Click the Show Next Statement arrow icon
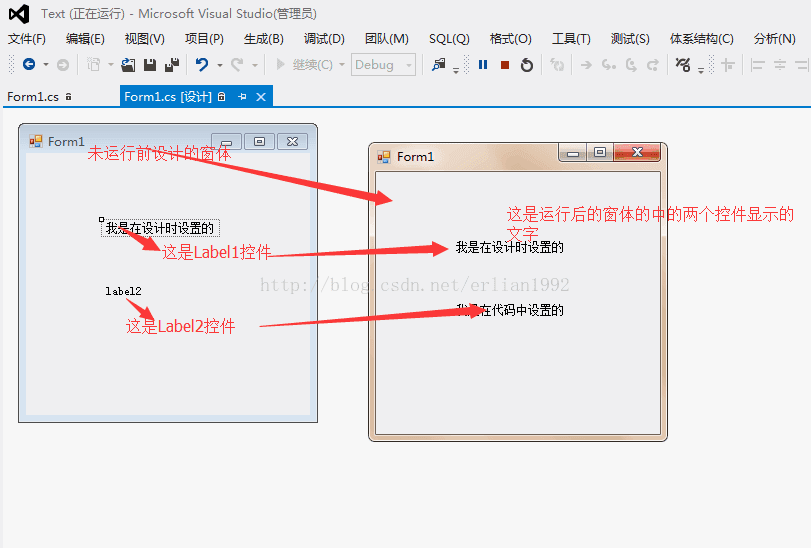 [586, 65]
